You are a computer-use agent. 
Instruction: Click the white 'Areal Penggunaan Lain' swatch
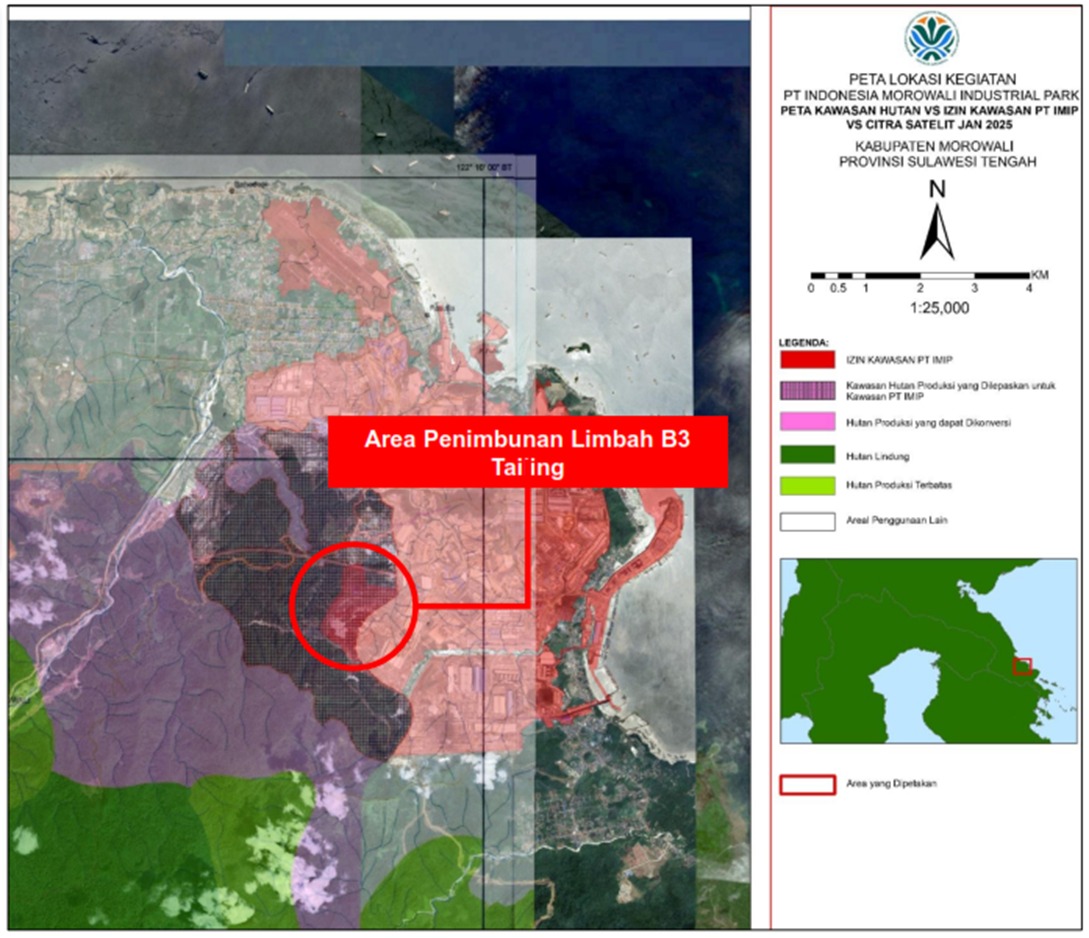(x=807, y=521)
